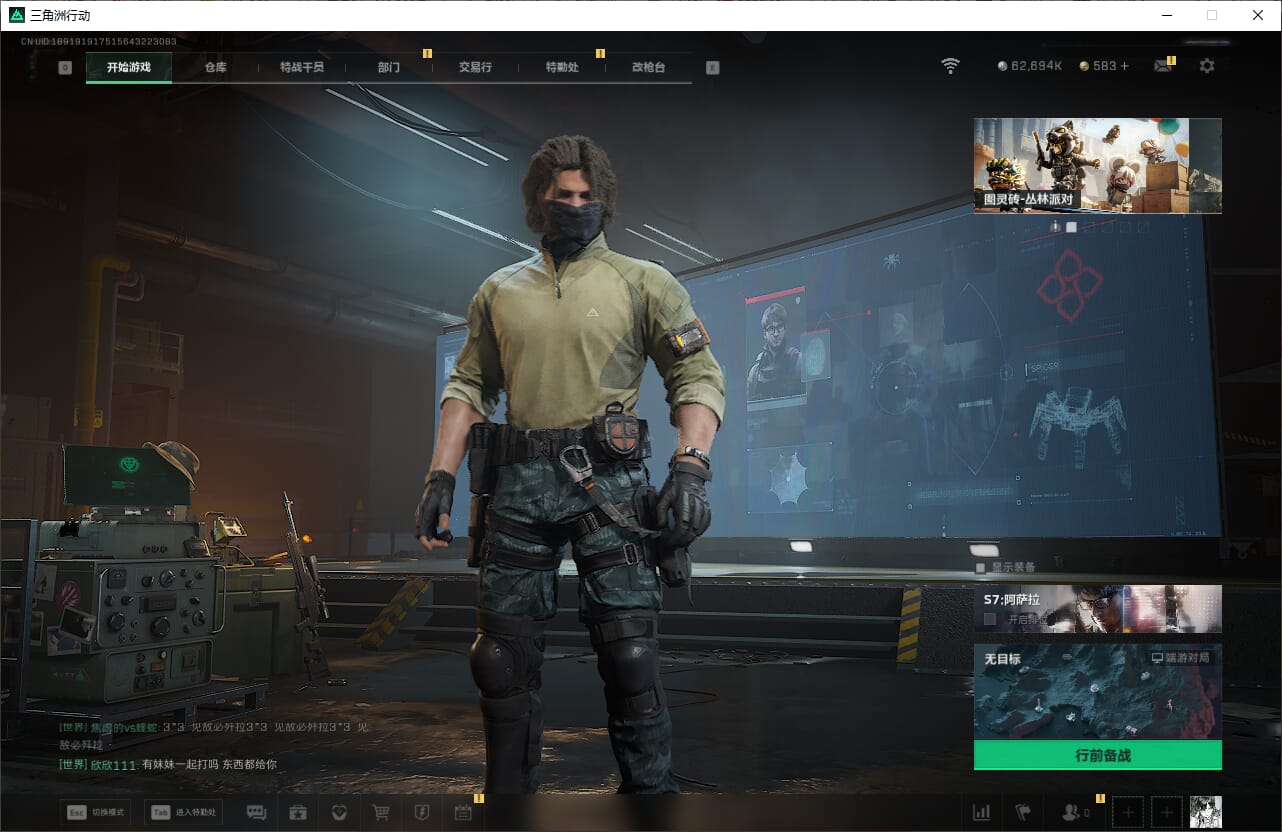The width and height of the screenshot is (1282, 832).
Task: Click the second empty squad slot plus
Action: 1167,812
